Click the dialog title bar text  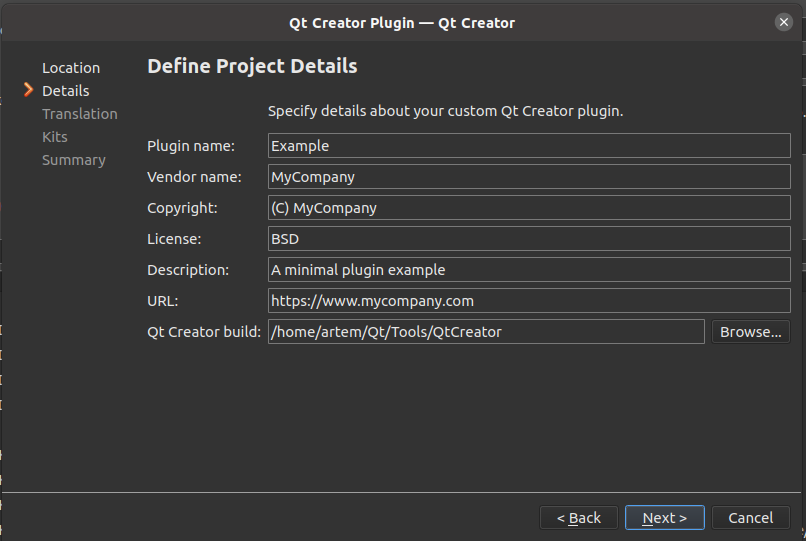click(402, 22)
